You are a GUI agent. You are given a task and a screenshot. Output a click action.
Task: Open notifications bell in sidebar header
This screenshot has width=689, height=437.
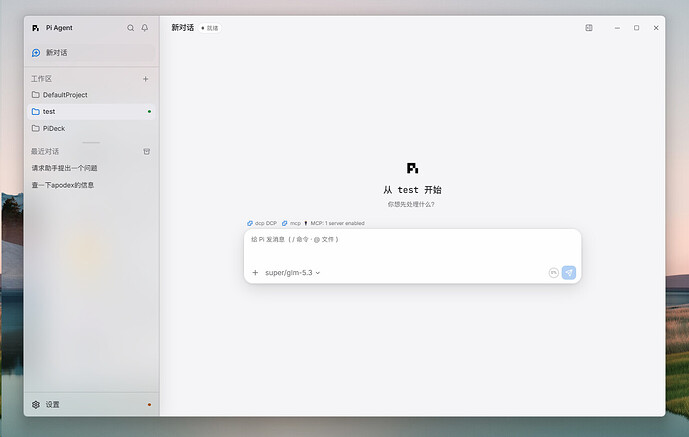pos(145,28)
